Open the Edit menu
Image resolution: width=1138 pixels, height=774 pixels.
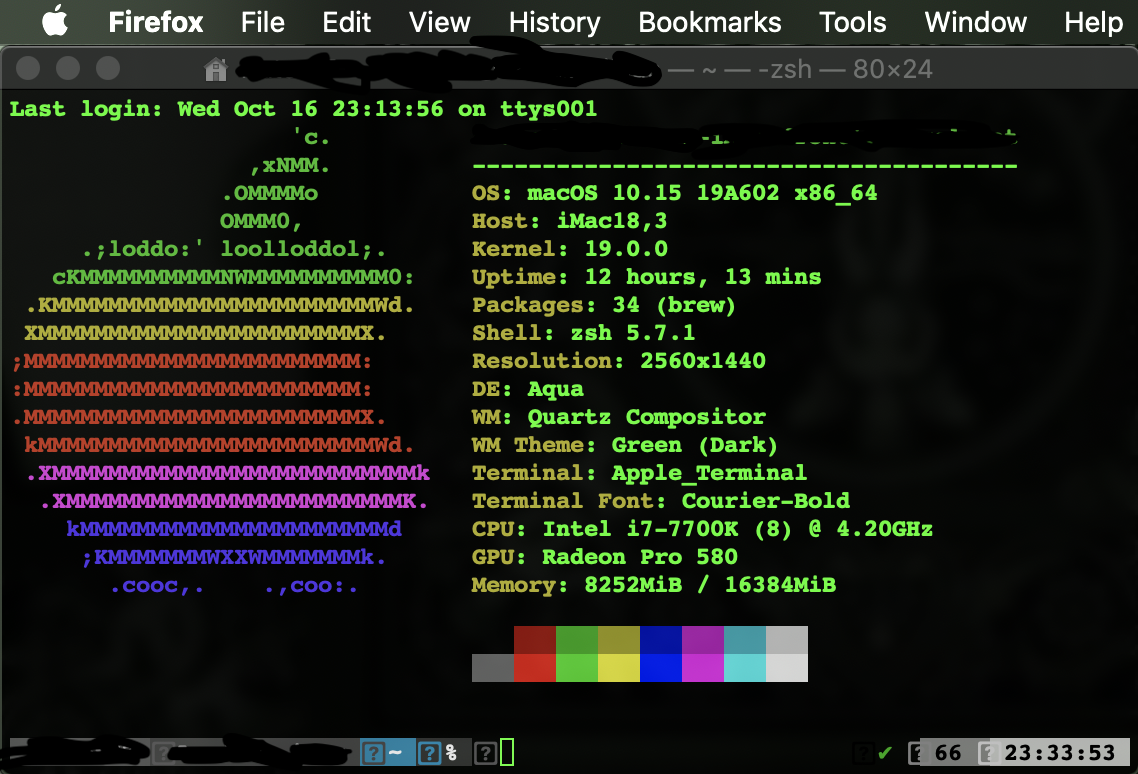pos(346,23)
